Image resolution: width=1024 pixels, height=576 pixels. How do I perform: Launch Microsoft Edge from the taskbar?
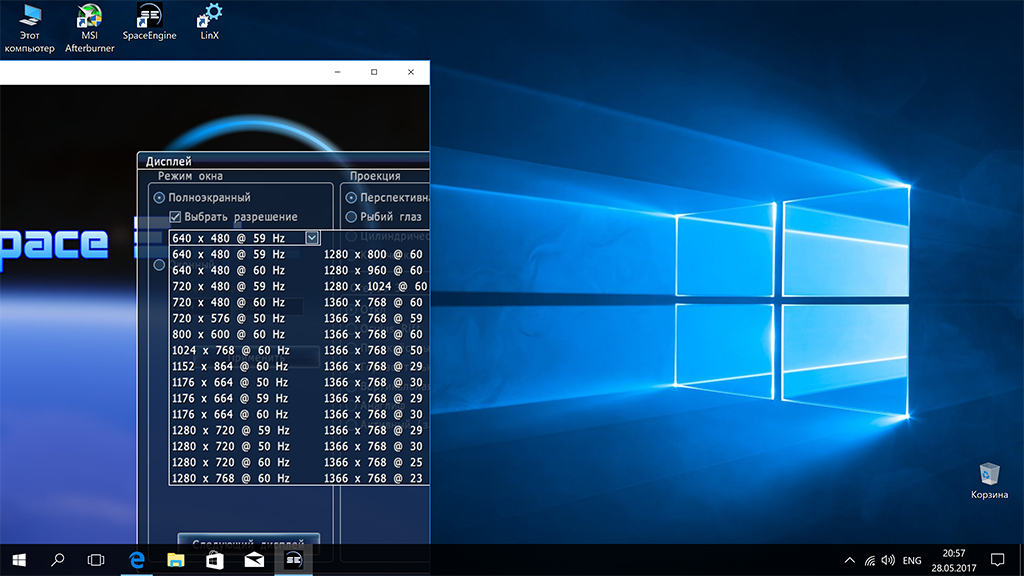(136, 560)
